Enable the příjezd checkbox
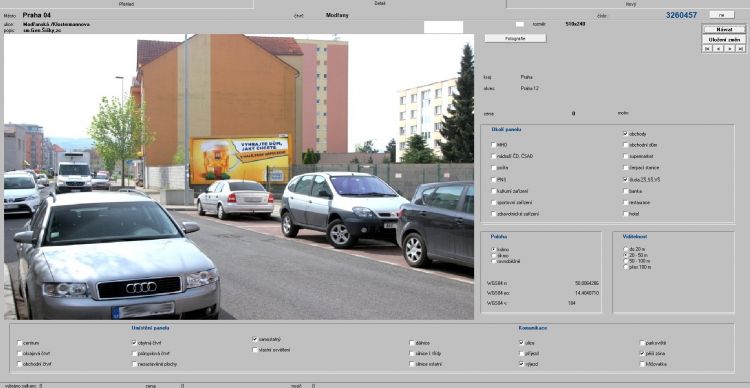The width and height of the screenshot is (750, 388). 521,354
